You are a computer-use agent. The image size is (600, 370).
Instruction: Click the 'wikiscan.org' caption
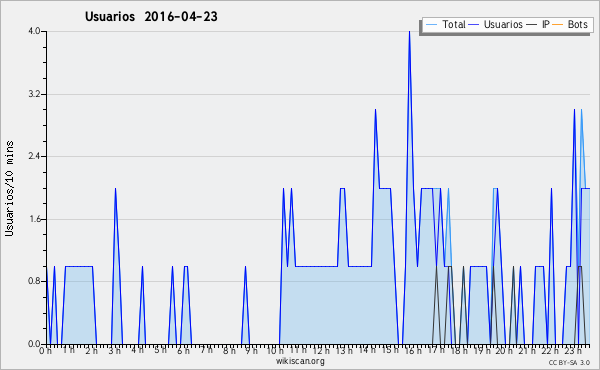click(300, 361)
